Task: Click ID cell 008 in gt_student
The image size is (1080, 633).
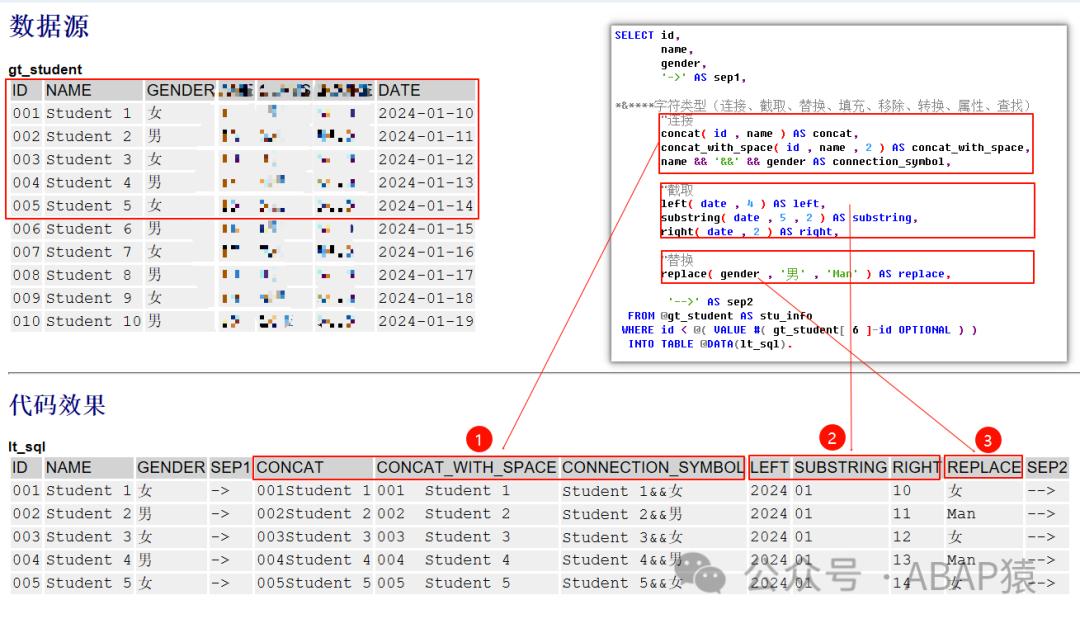Action: tap(26, 275)
